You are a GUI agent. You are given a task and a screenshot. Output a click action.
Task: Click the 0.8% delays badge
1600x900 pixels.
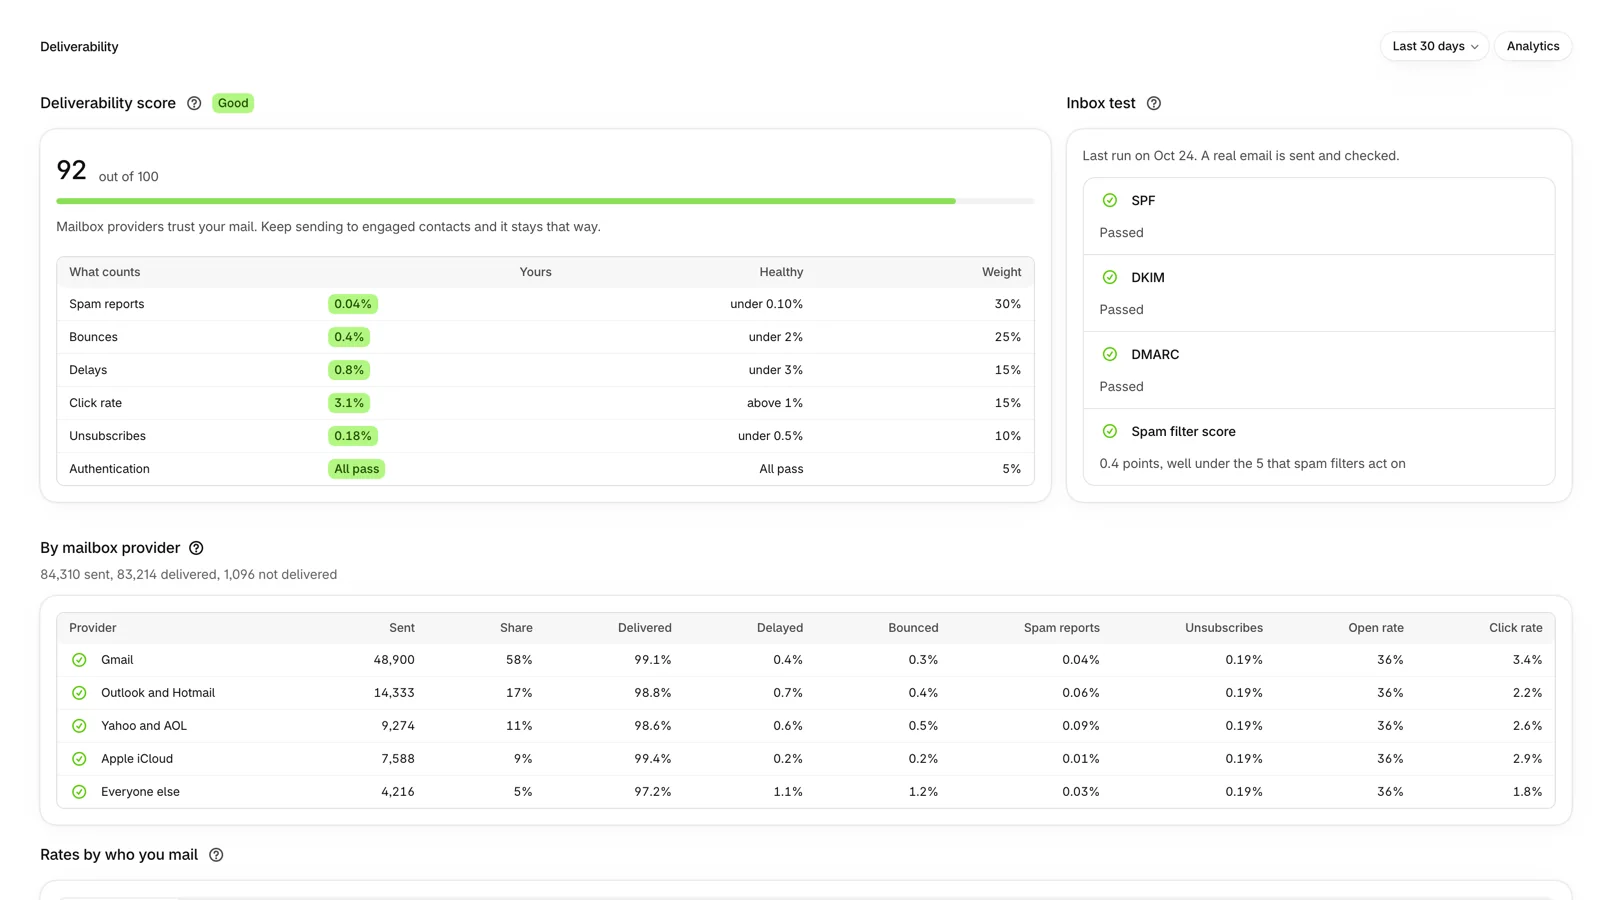[x=349, y=370]
